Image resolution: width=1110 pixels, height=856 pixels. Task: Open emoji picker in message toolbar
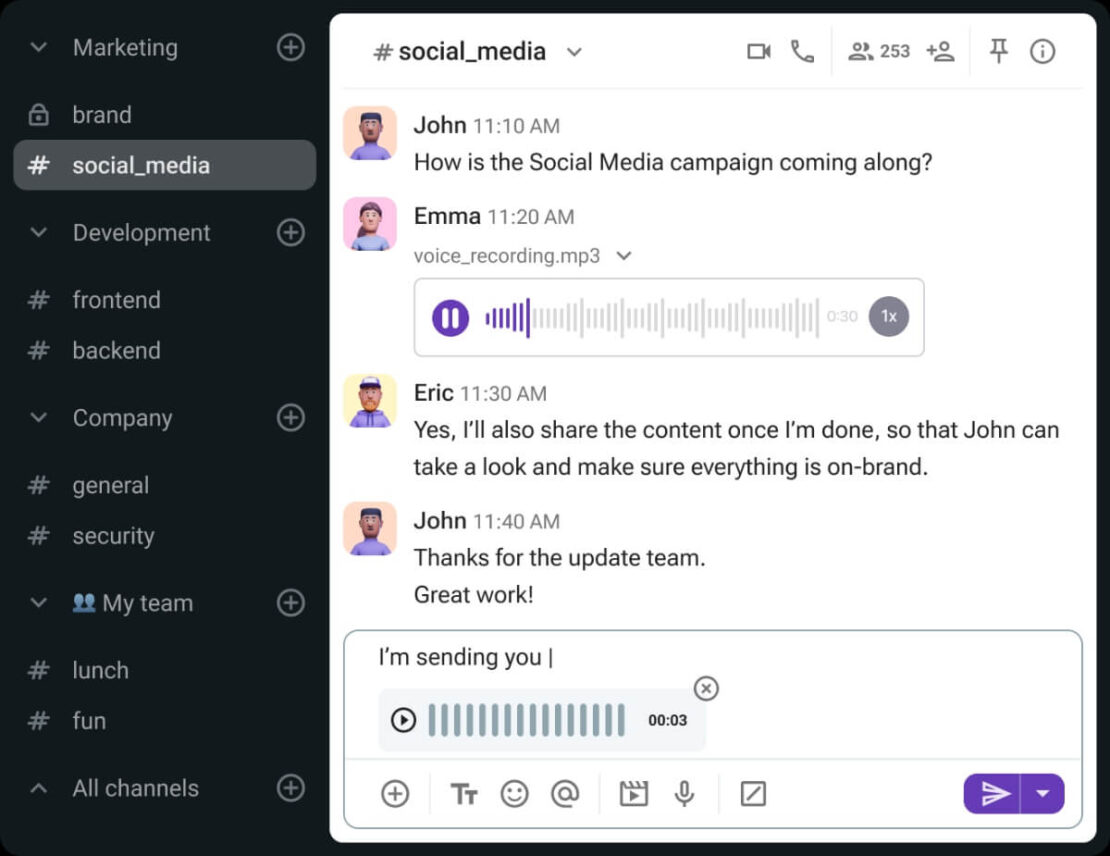515,794
